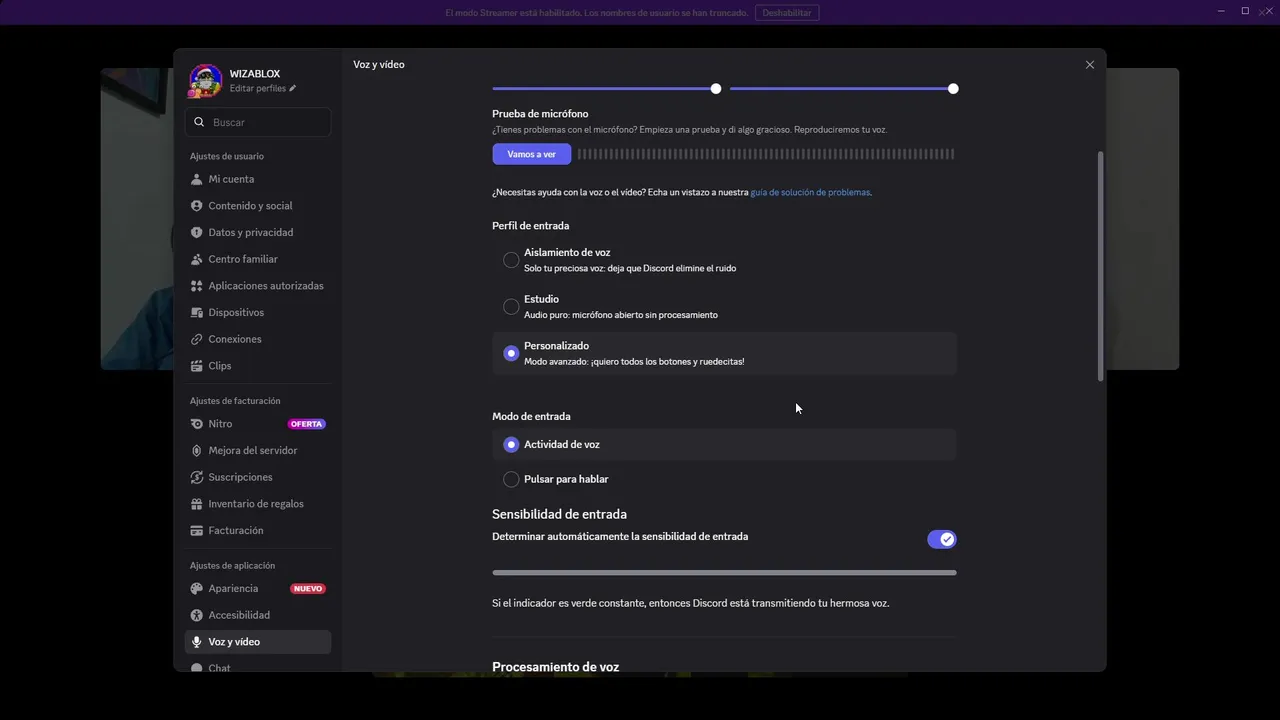Click the Conexiones link icon
The image size is (1280, 720).
tap(197, 339)
